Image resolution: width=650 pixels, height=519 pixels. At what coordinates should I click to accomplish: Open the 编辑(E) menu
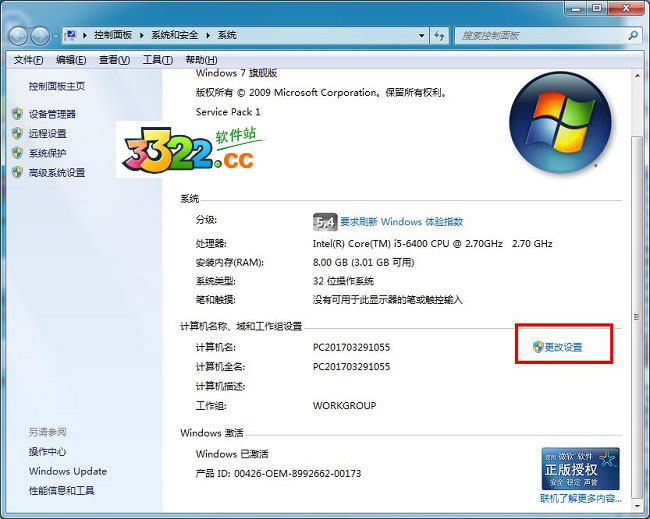click(71, 60)
